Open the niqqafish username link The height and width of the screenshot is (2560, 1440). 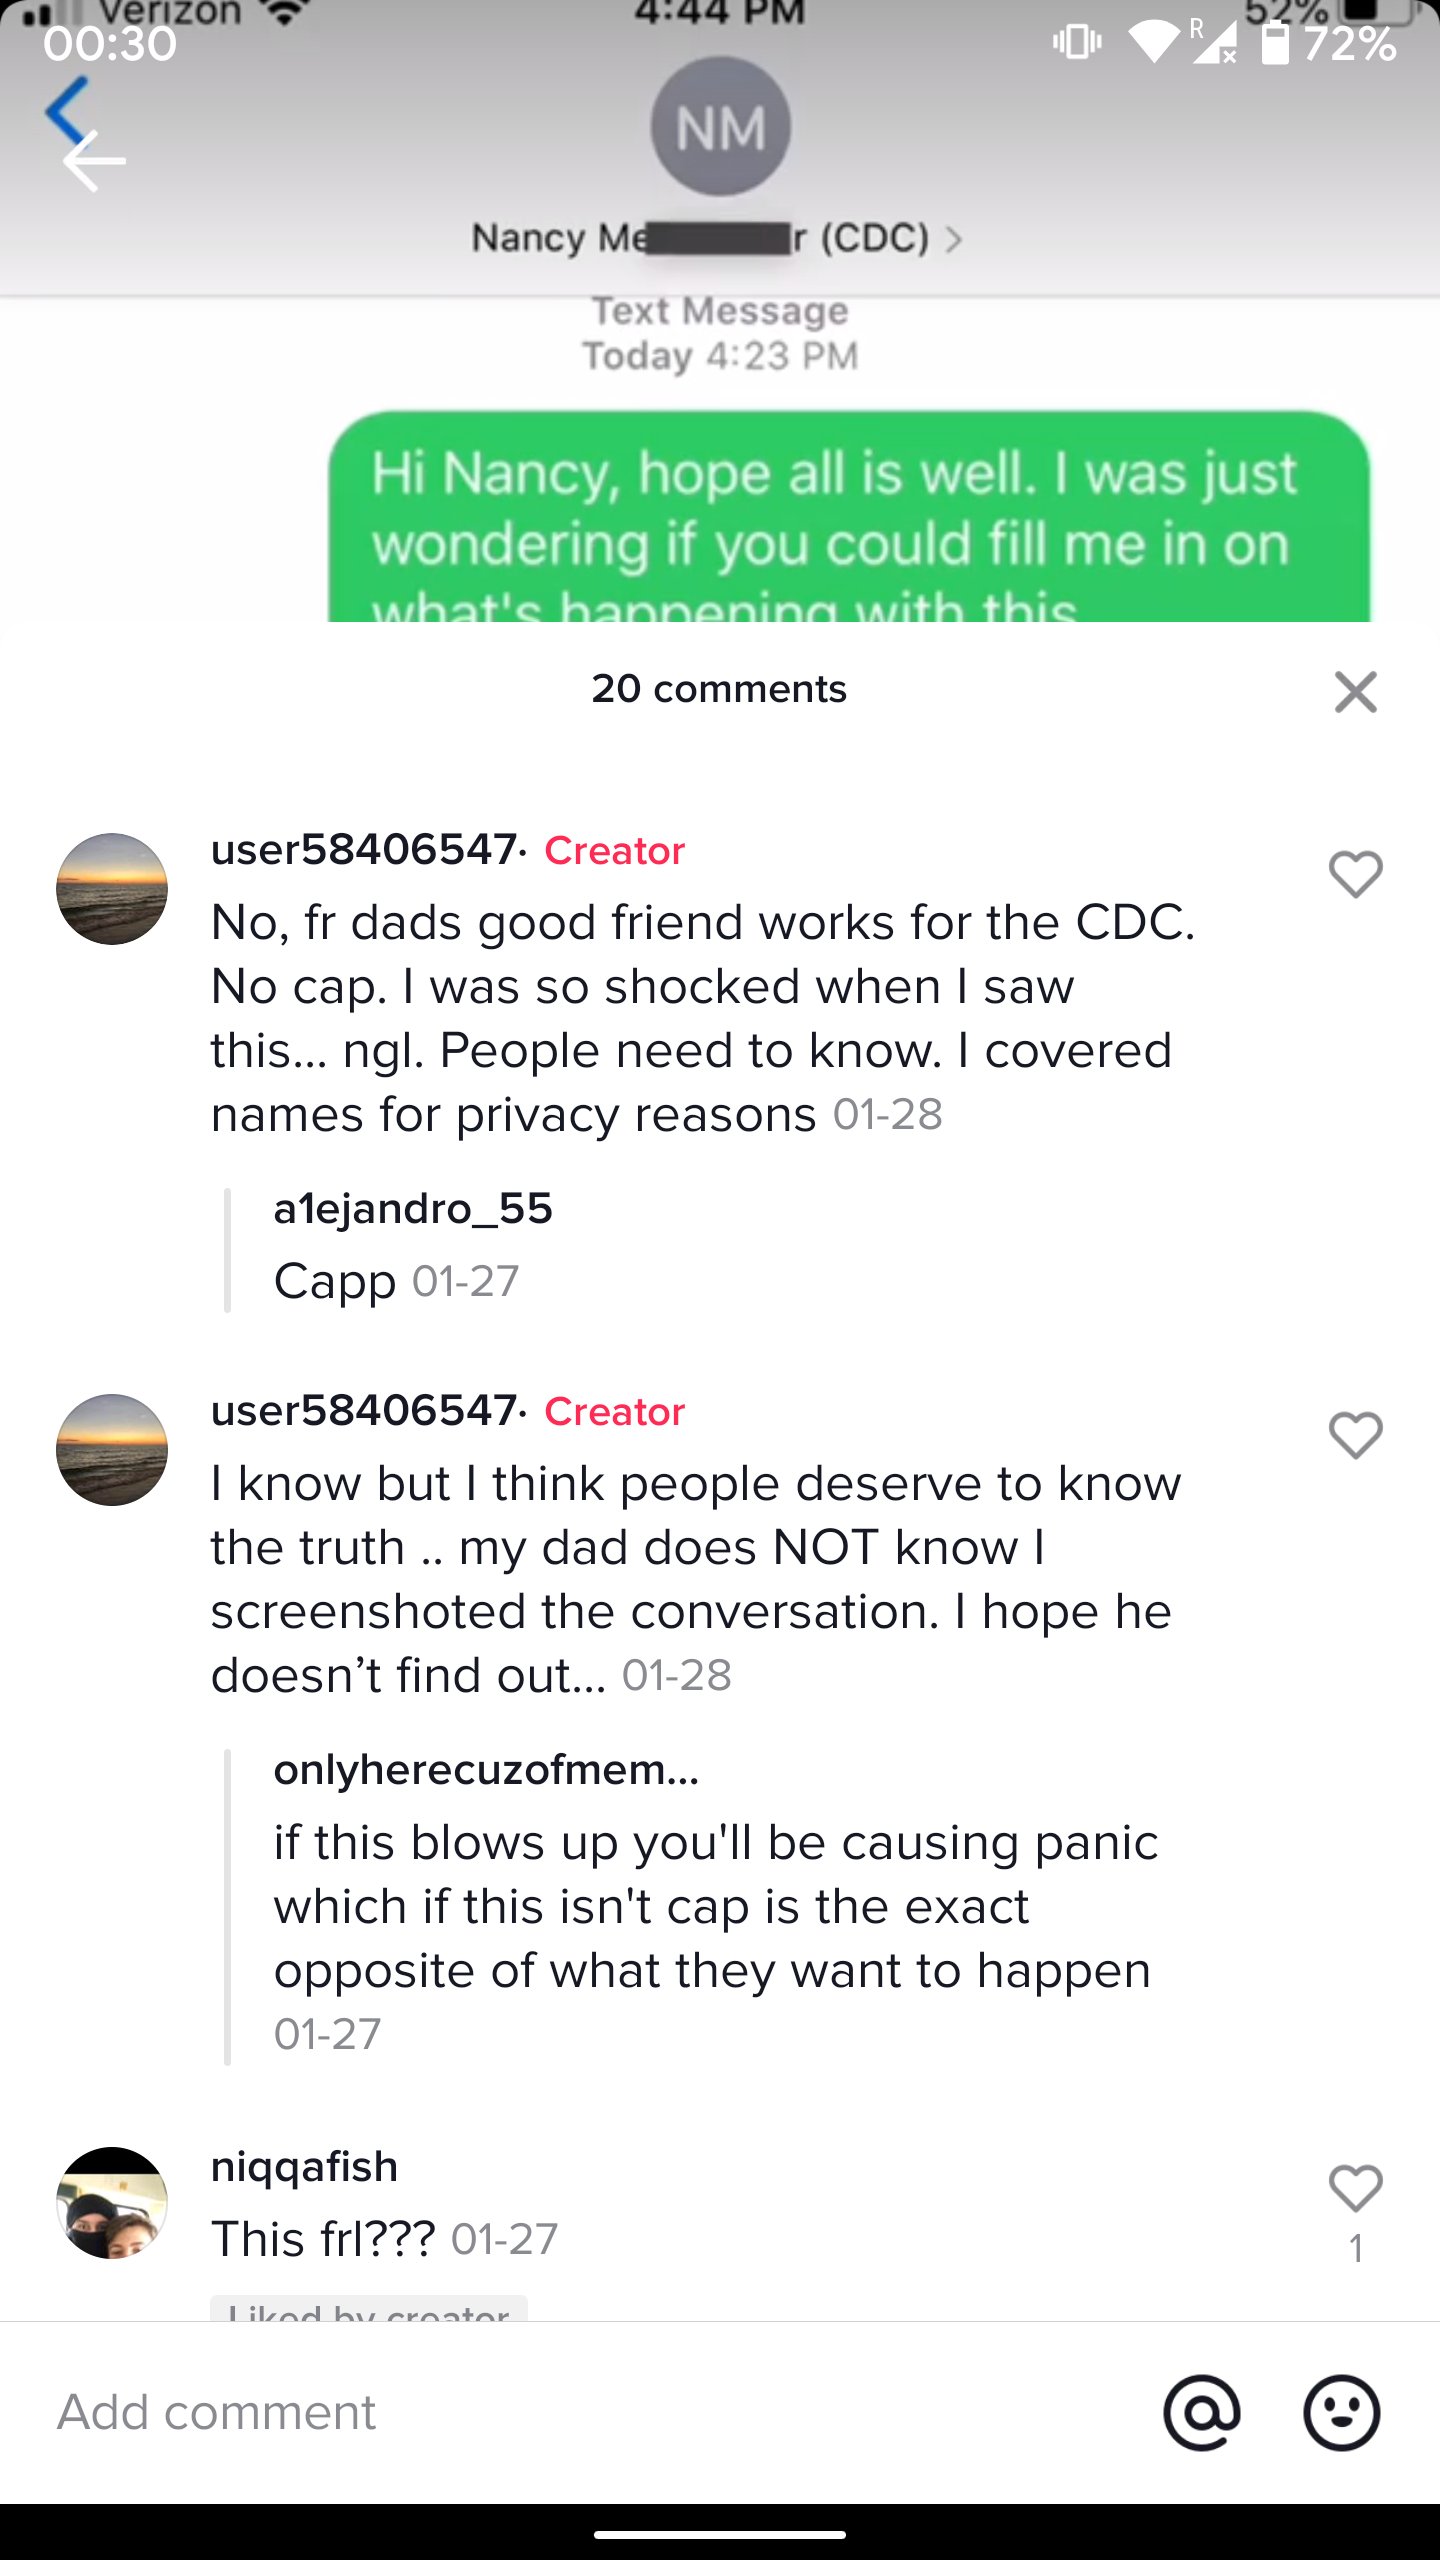pyautogui.click(x=304, y=2167)
